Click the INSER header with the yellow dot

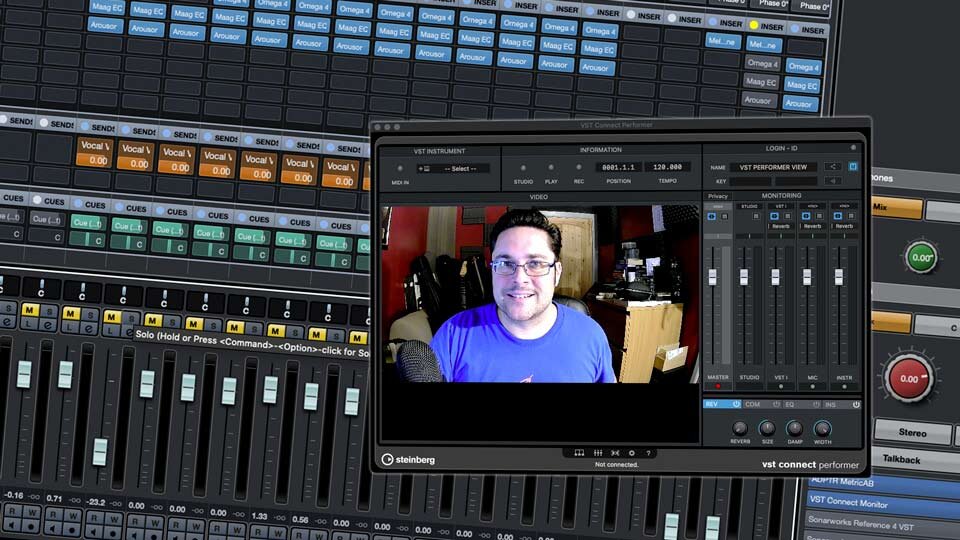coord(766,26)
